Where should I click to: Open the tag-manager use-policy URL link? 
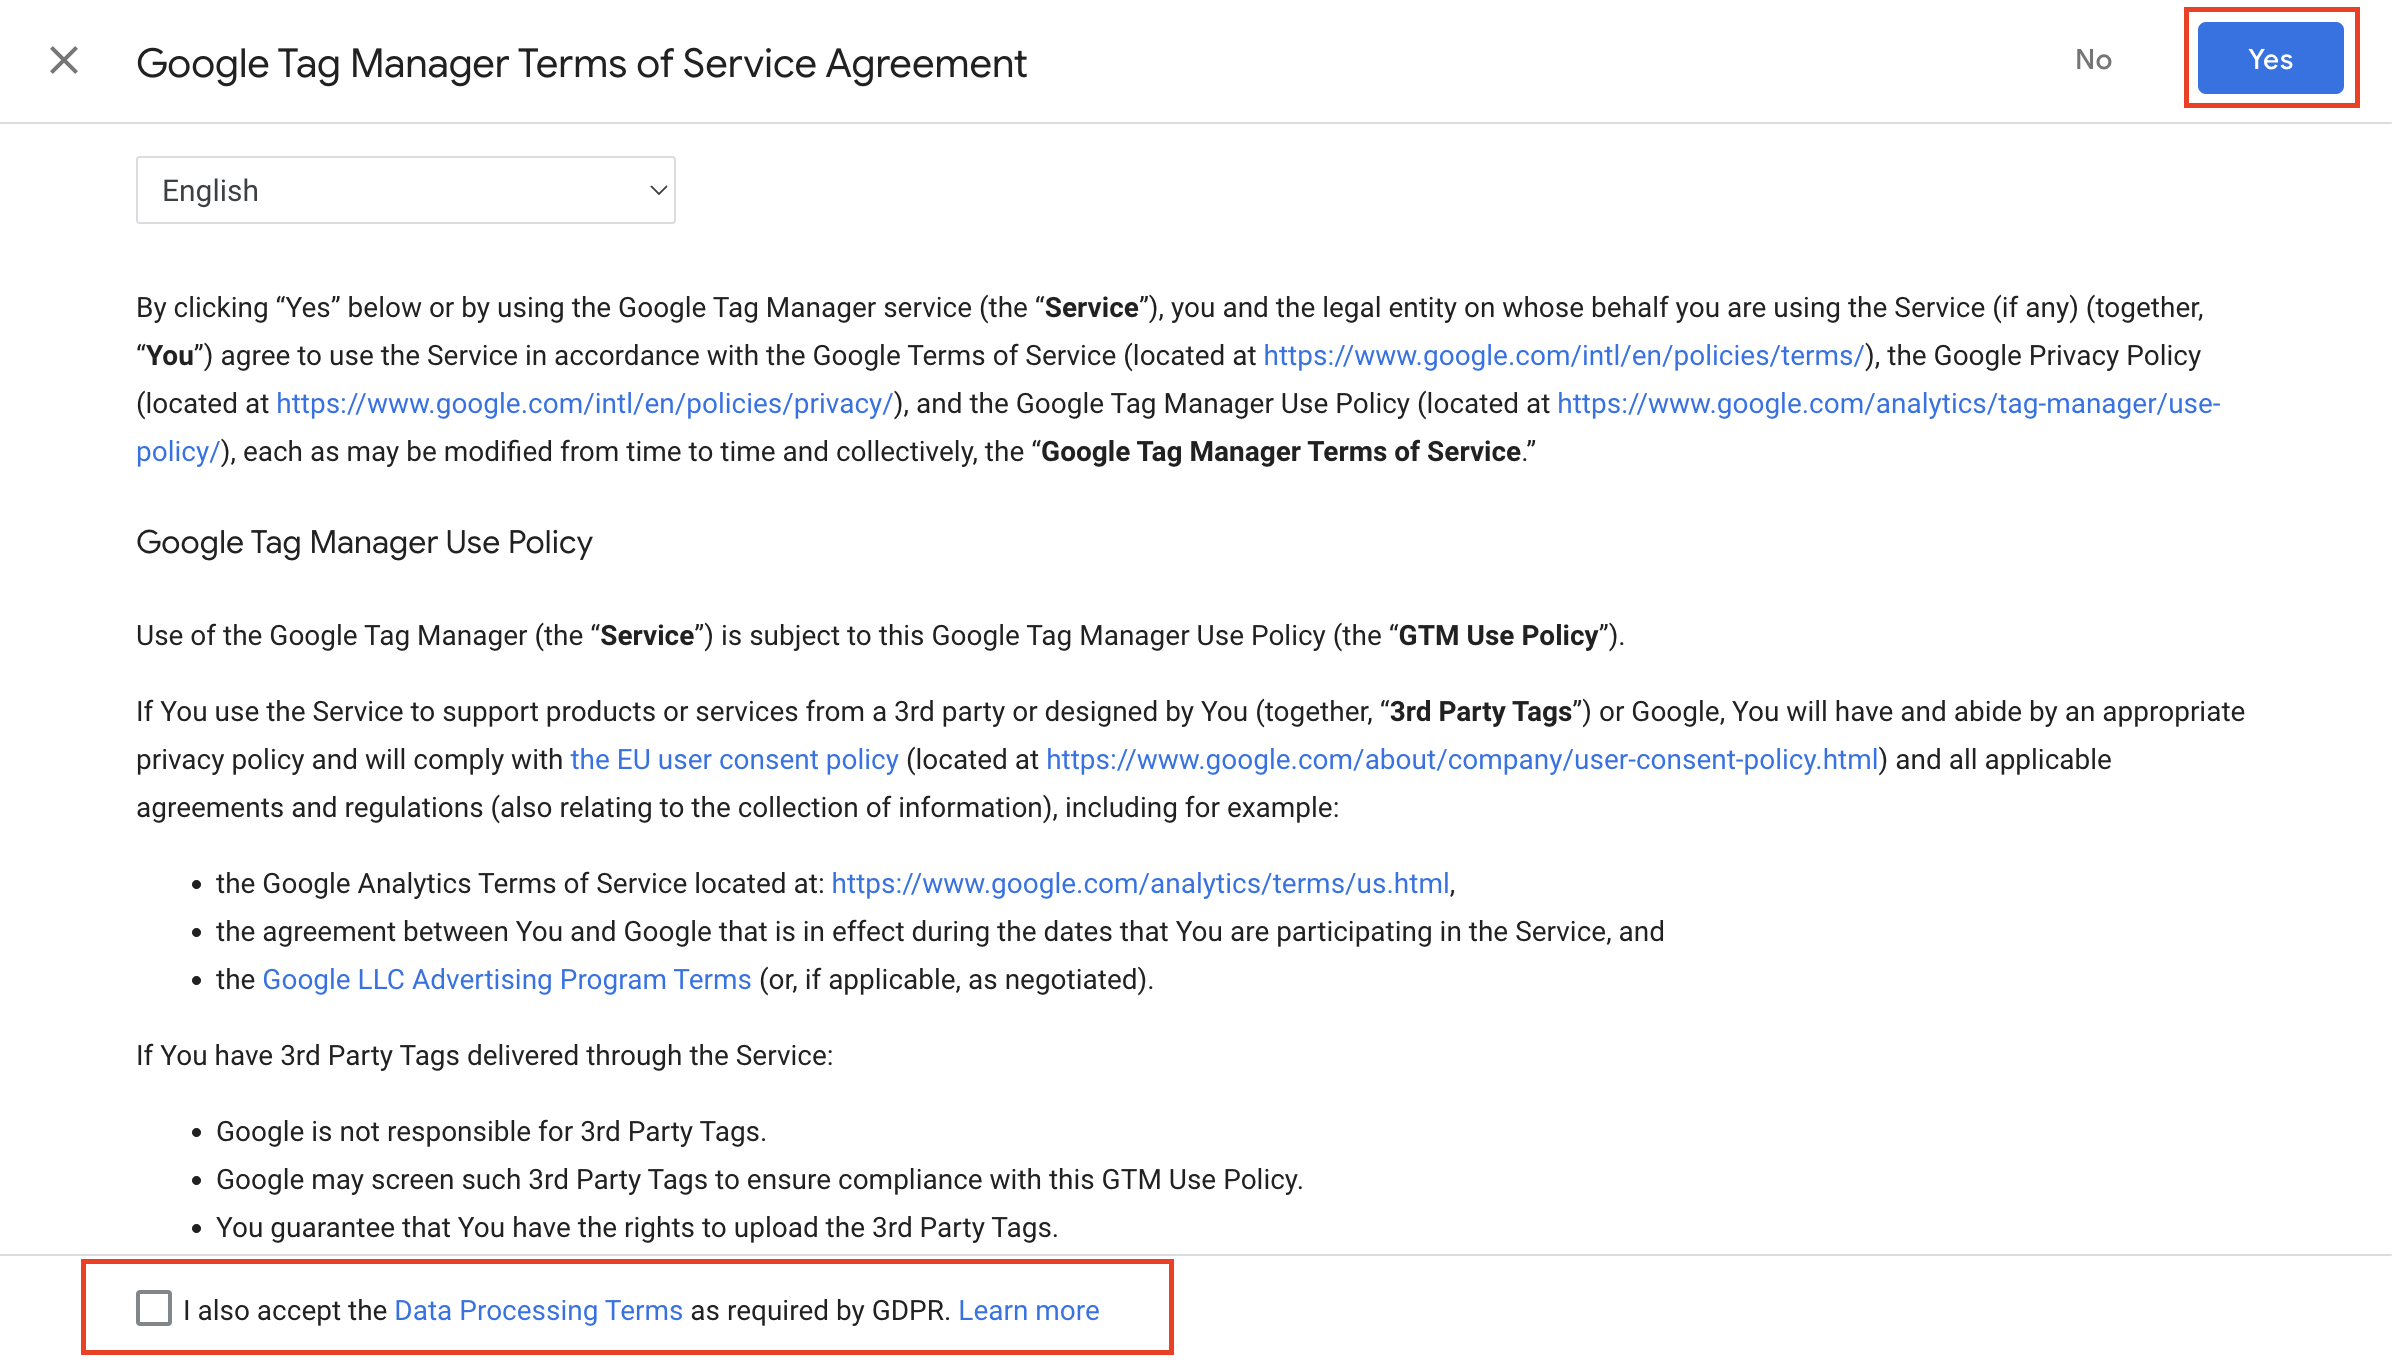[1888, 404]
